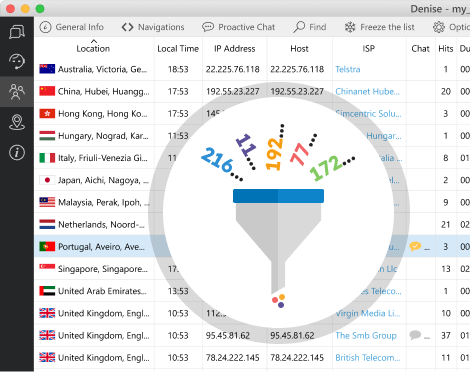Click host 192.55.23.227 in Host column
Image resolution: width=470 pixels, height=372 pixels.
click(297, 91)
